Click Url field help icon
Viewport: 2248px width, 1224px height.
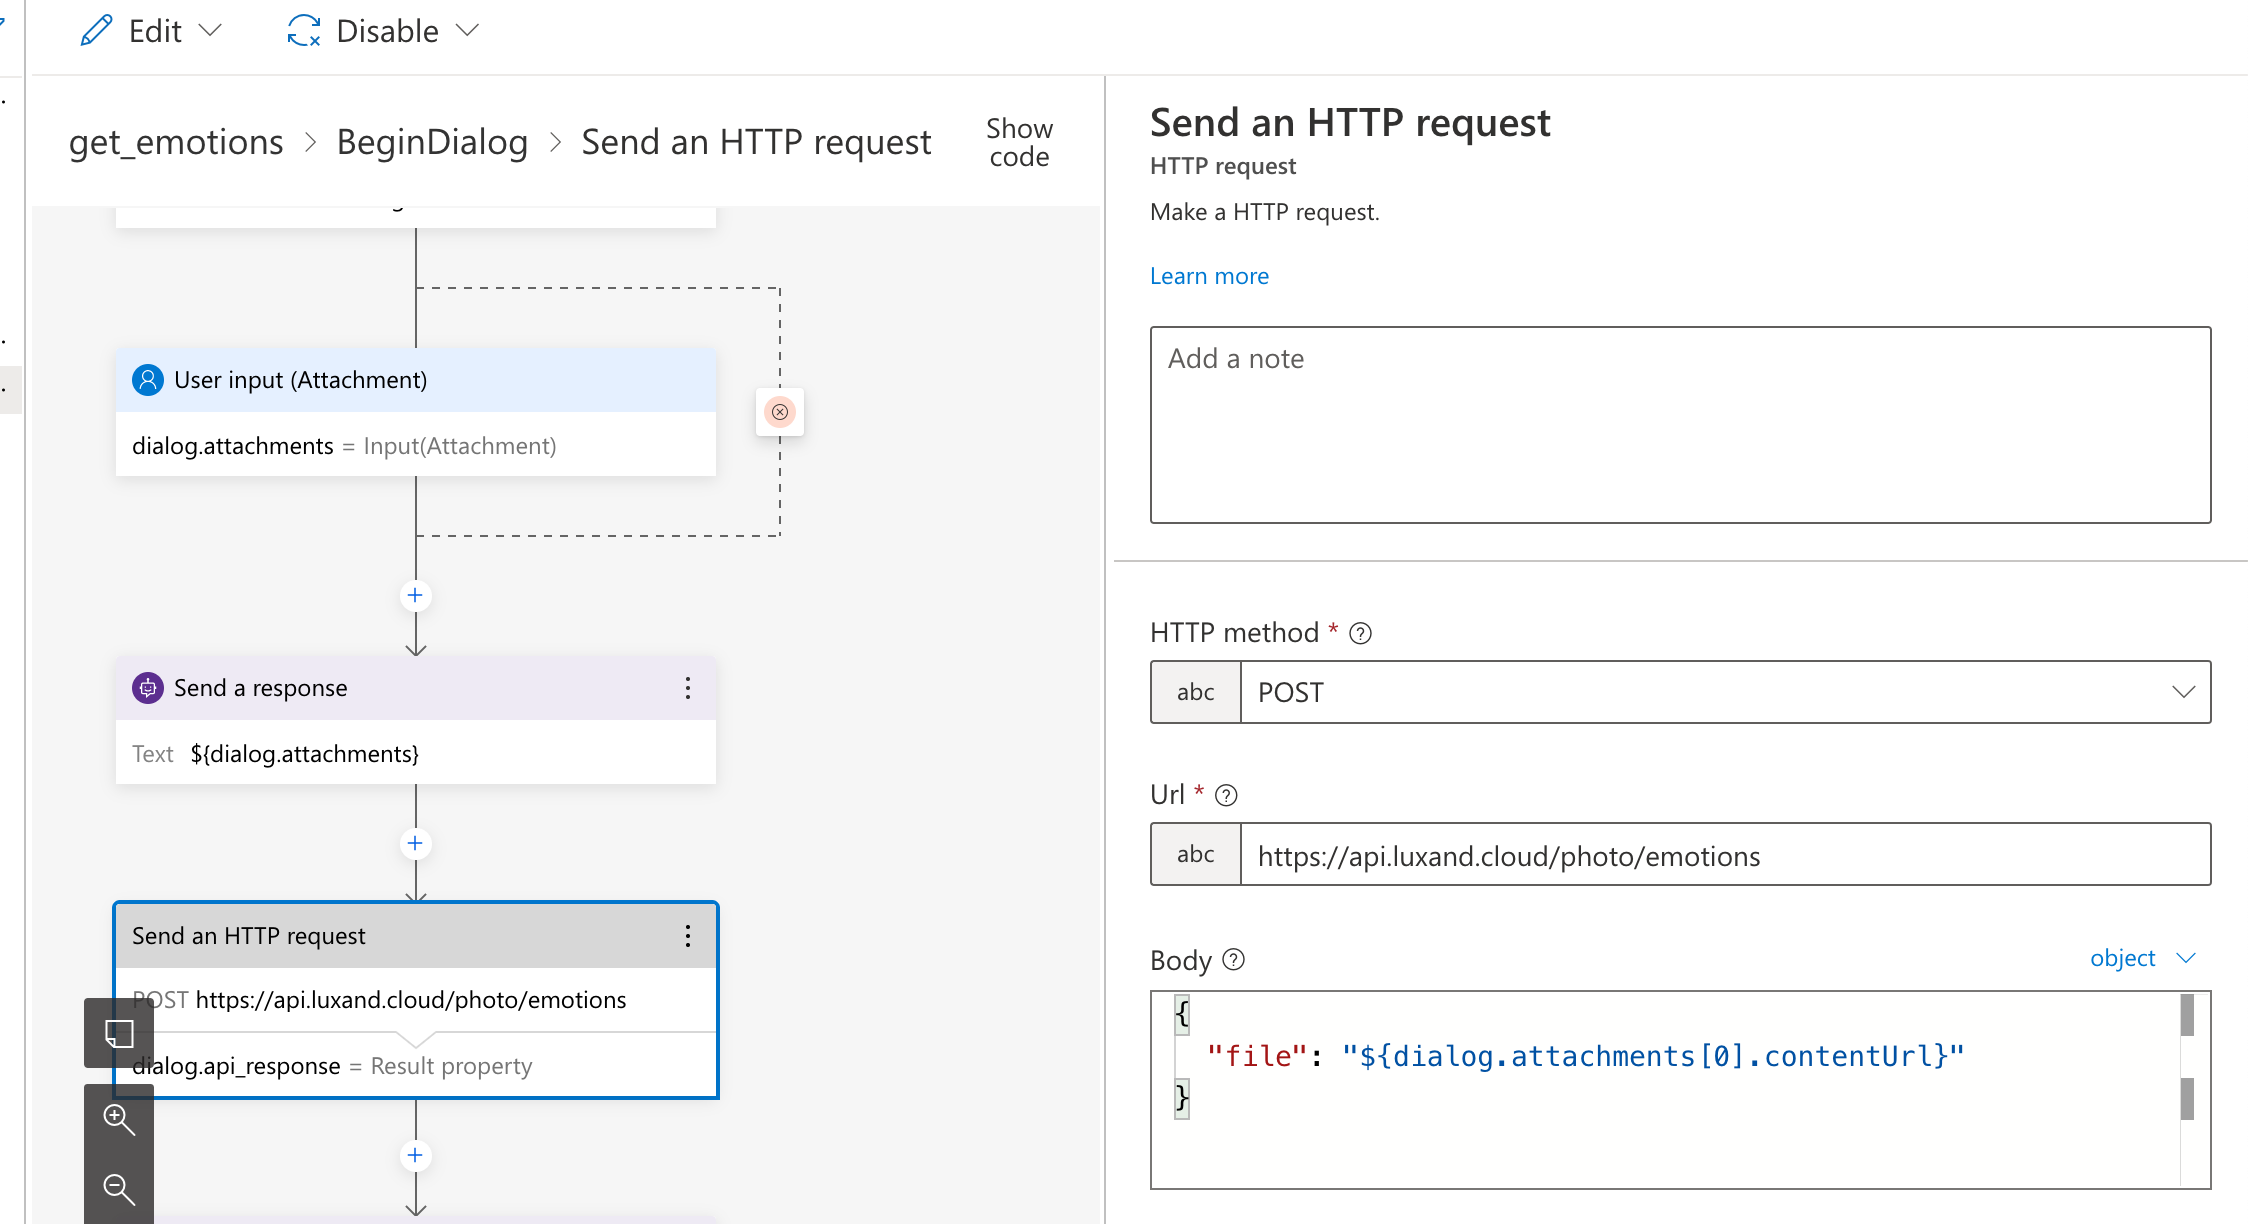(1226, 795)
